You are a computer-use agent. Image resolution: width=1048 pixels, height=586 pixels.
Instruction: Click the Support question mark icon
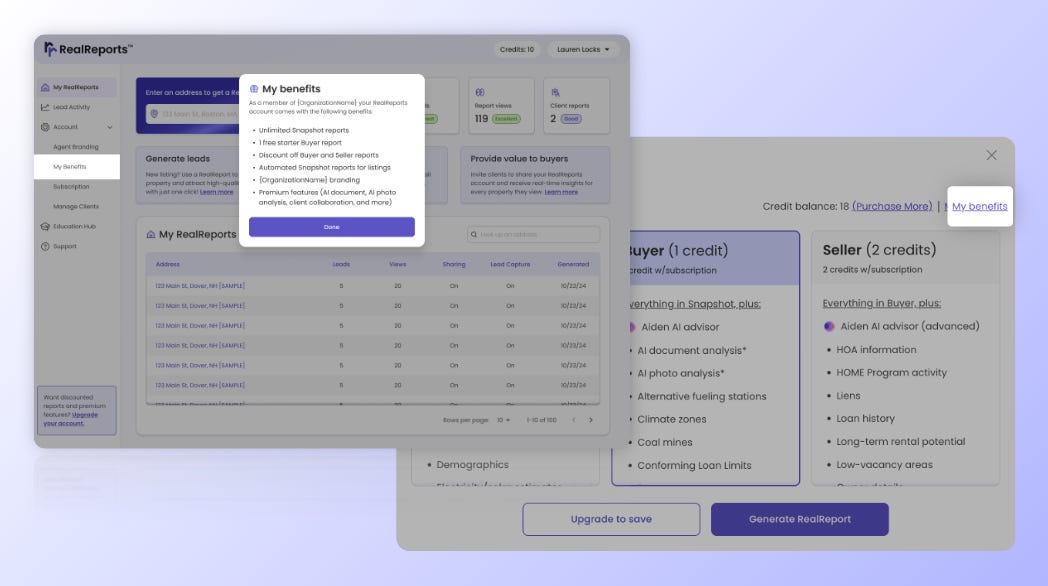(45, 247)
